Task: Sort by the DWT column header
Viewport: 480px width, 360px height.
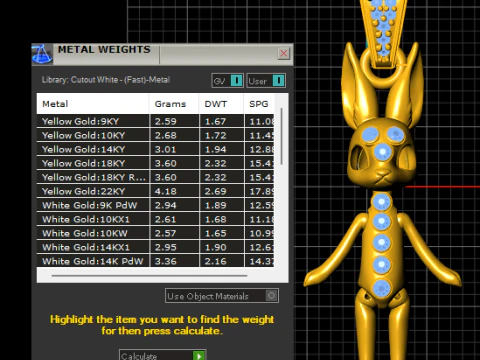Action: (x=221, y=104)
